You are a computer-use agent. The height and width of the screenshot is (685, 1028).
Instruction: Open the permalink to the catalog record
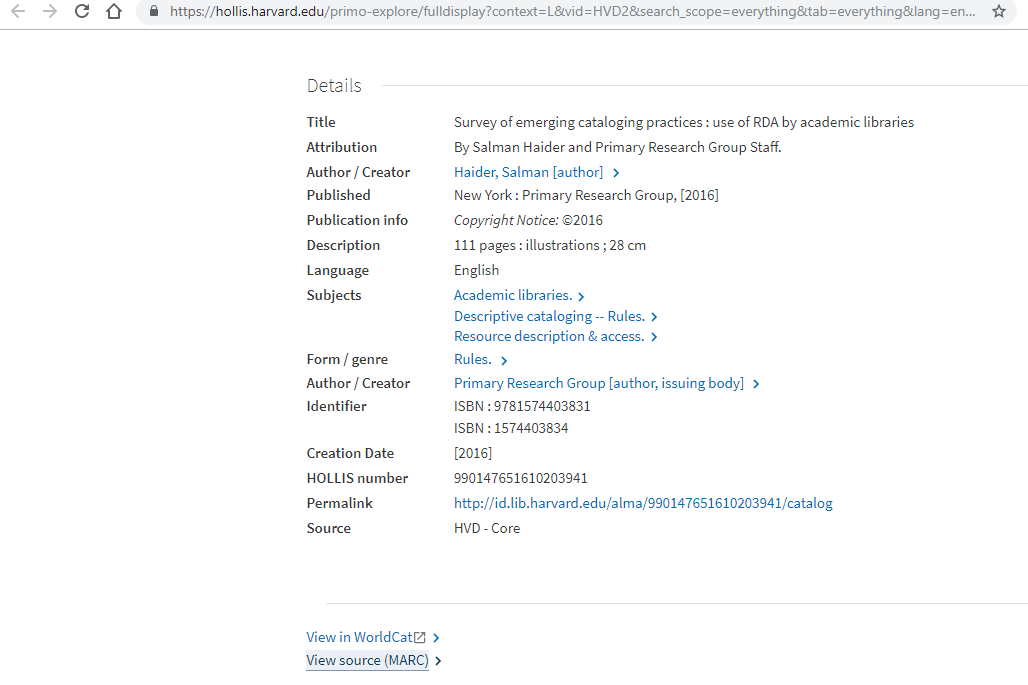coord(643,503)
